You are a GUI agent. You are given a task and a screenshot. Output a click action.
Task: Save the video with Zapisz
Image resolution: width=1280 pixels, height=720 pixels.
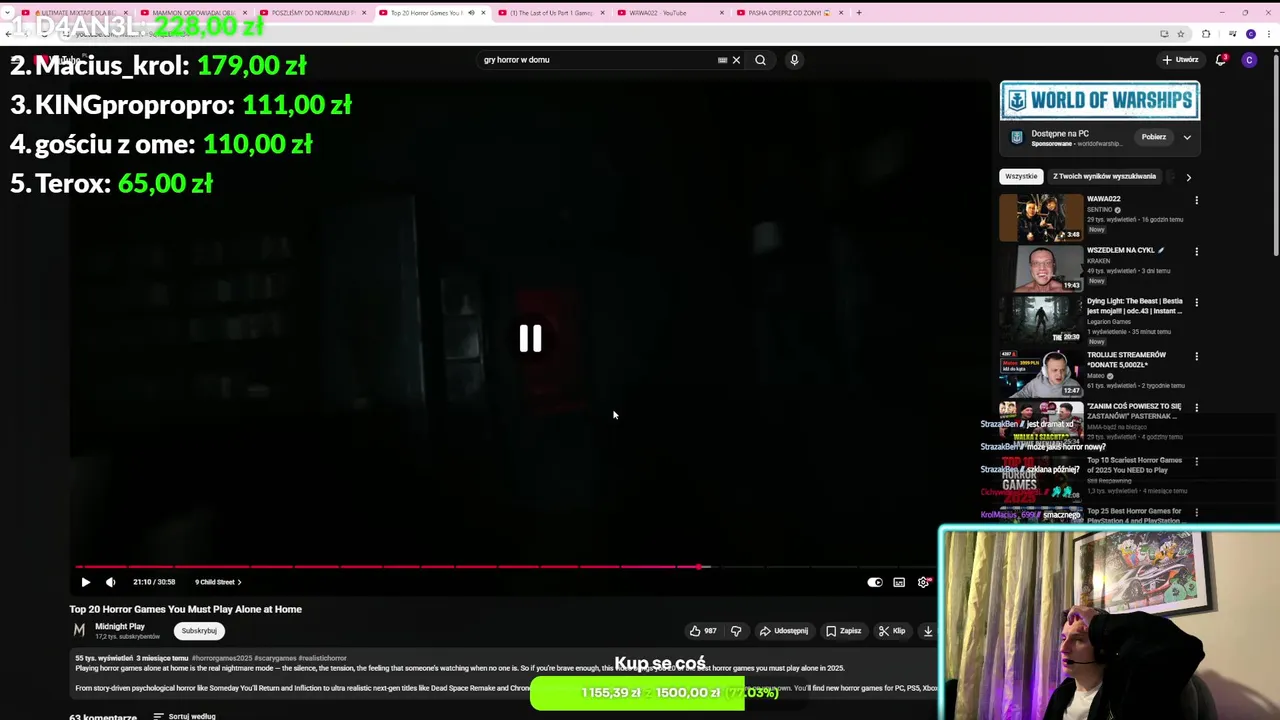pos(843,631)
